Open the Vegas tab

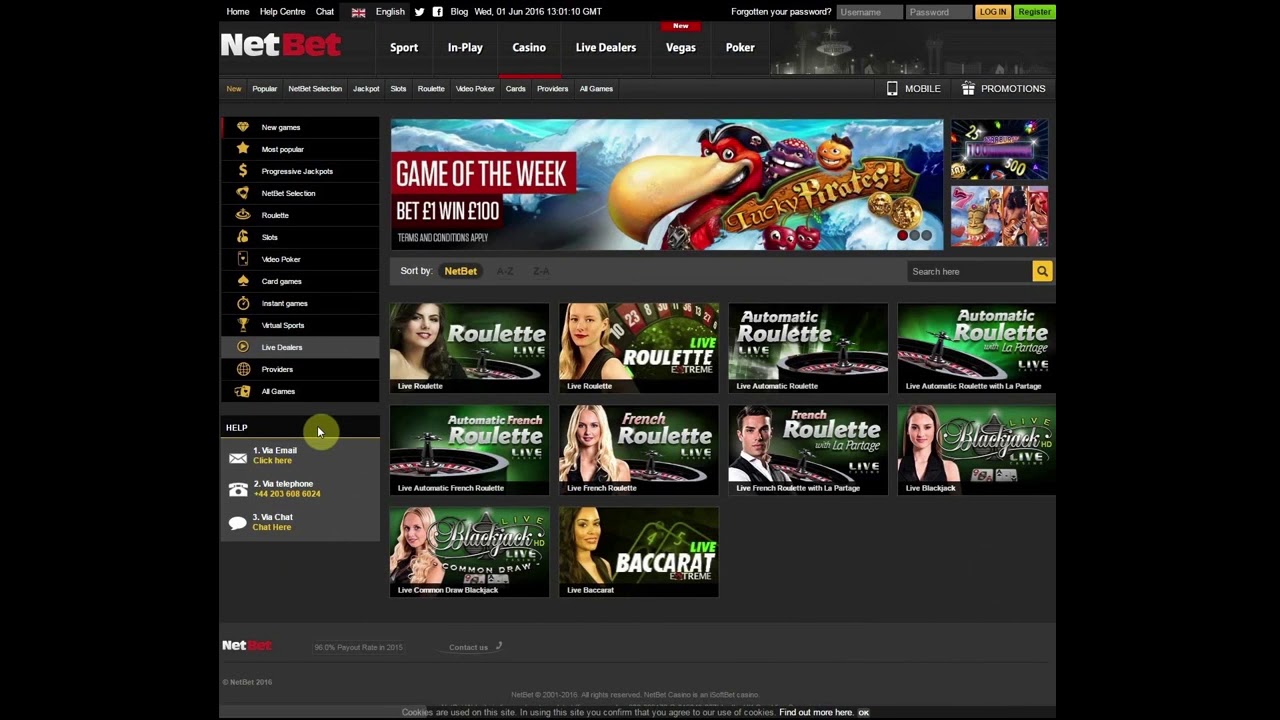click(681, 47)
